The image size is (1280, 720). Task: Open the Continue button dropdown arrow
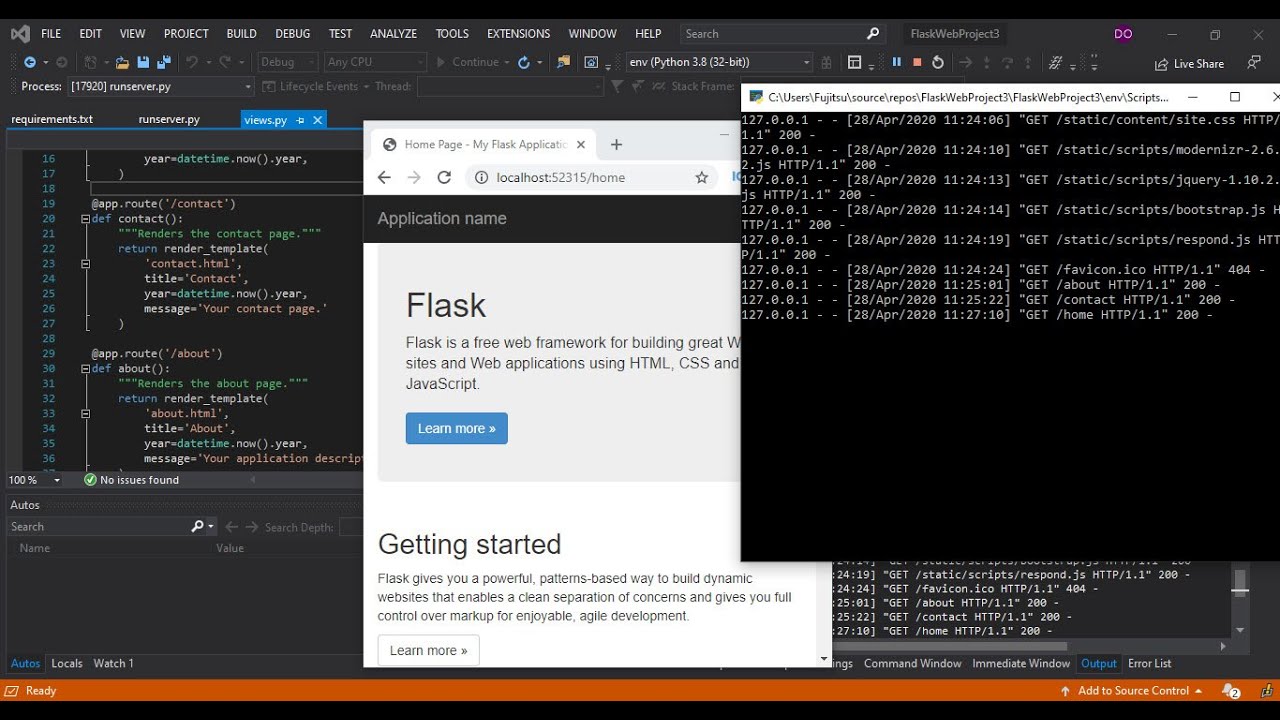[506, 62]
